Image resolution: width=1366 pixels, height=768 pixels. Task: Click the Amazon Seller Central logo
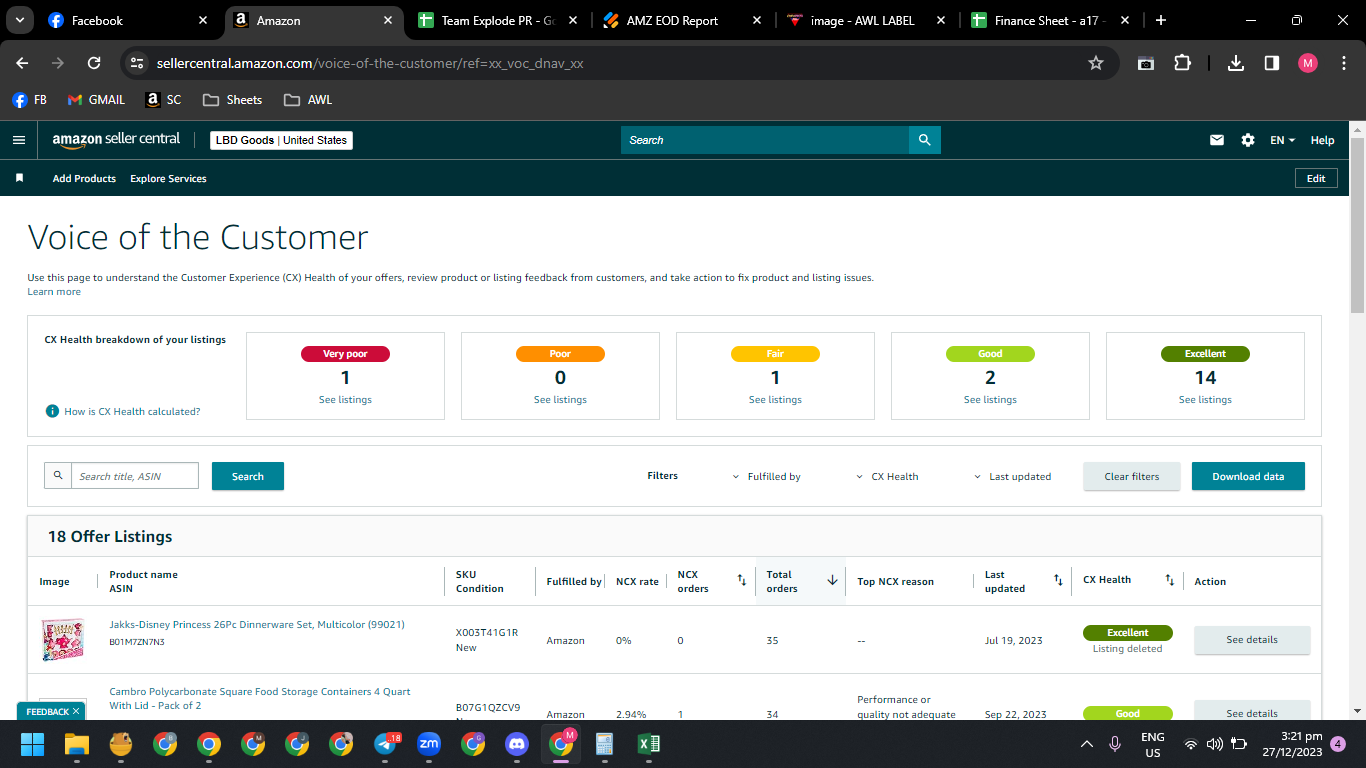[116, 140]
